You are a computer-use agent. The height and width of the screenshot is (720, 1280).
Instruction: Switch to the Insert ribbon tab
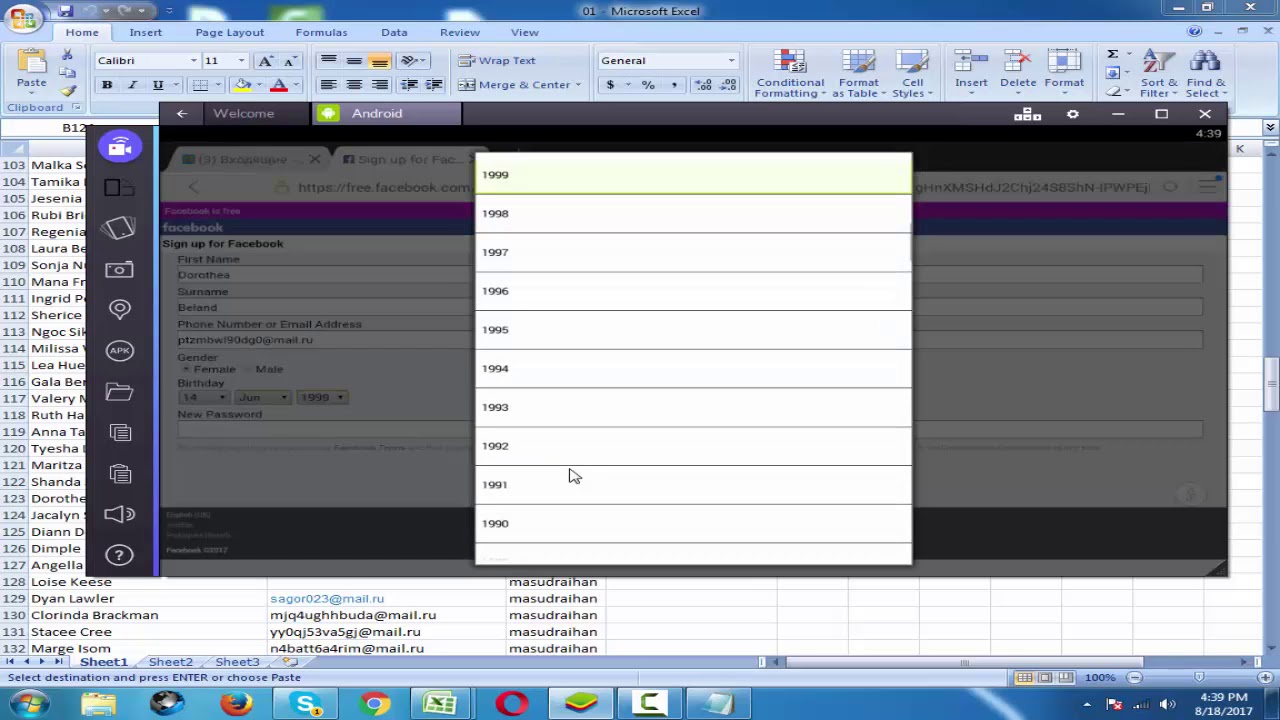point(145,32)
